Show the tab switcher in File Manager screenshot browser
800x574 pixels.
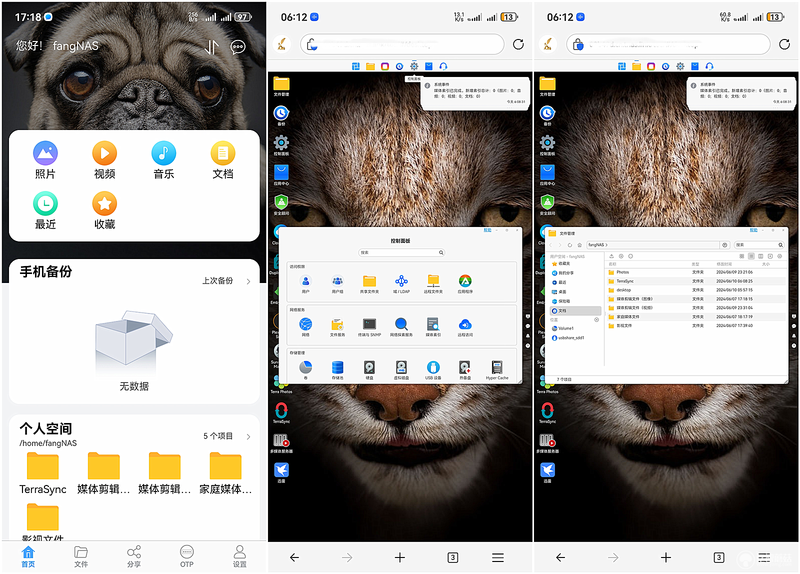[x=719, y=558]
